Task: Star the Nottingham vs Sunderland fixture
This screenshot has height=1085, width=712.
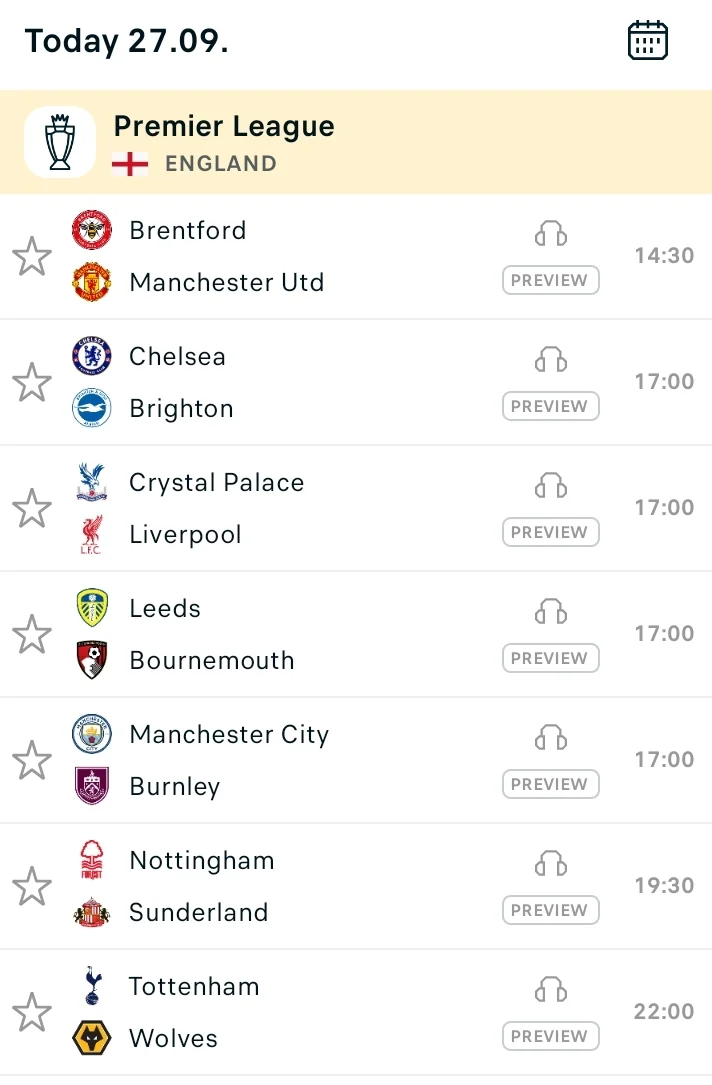Action: click(32, 886)
